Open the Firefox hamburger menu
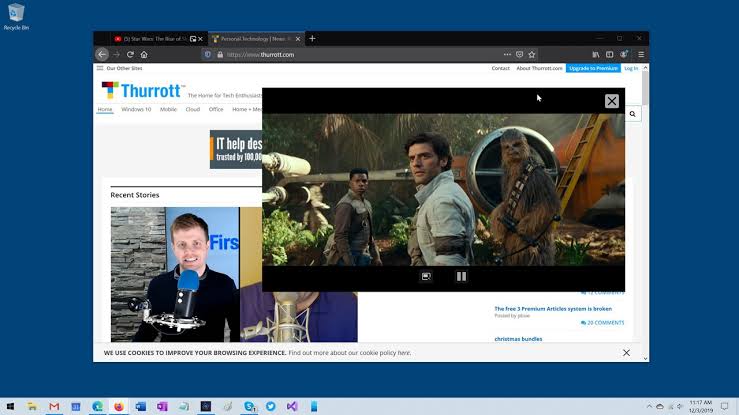The image size is (739, 415). click(x=641, y=55)
